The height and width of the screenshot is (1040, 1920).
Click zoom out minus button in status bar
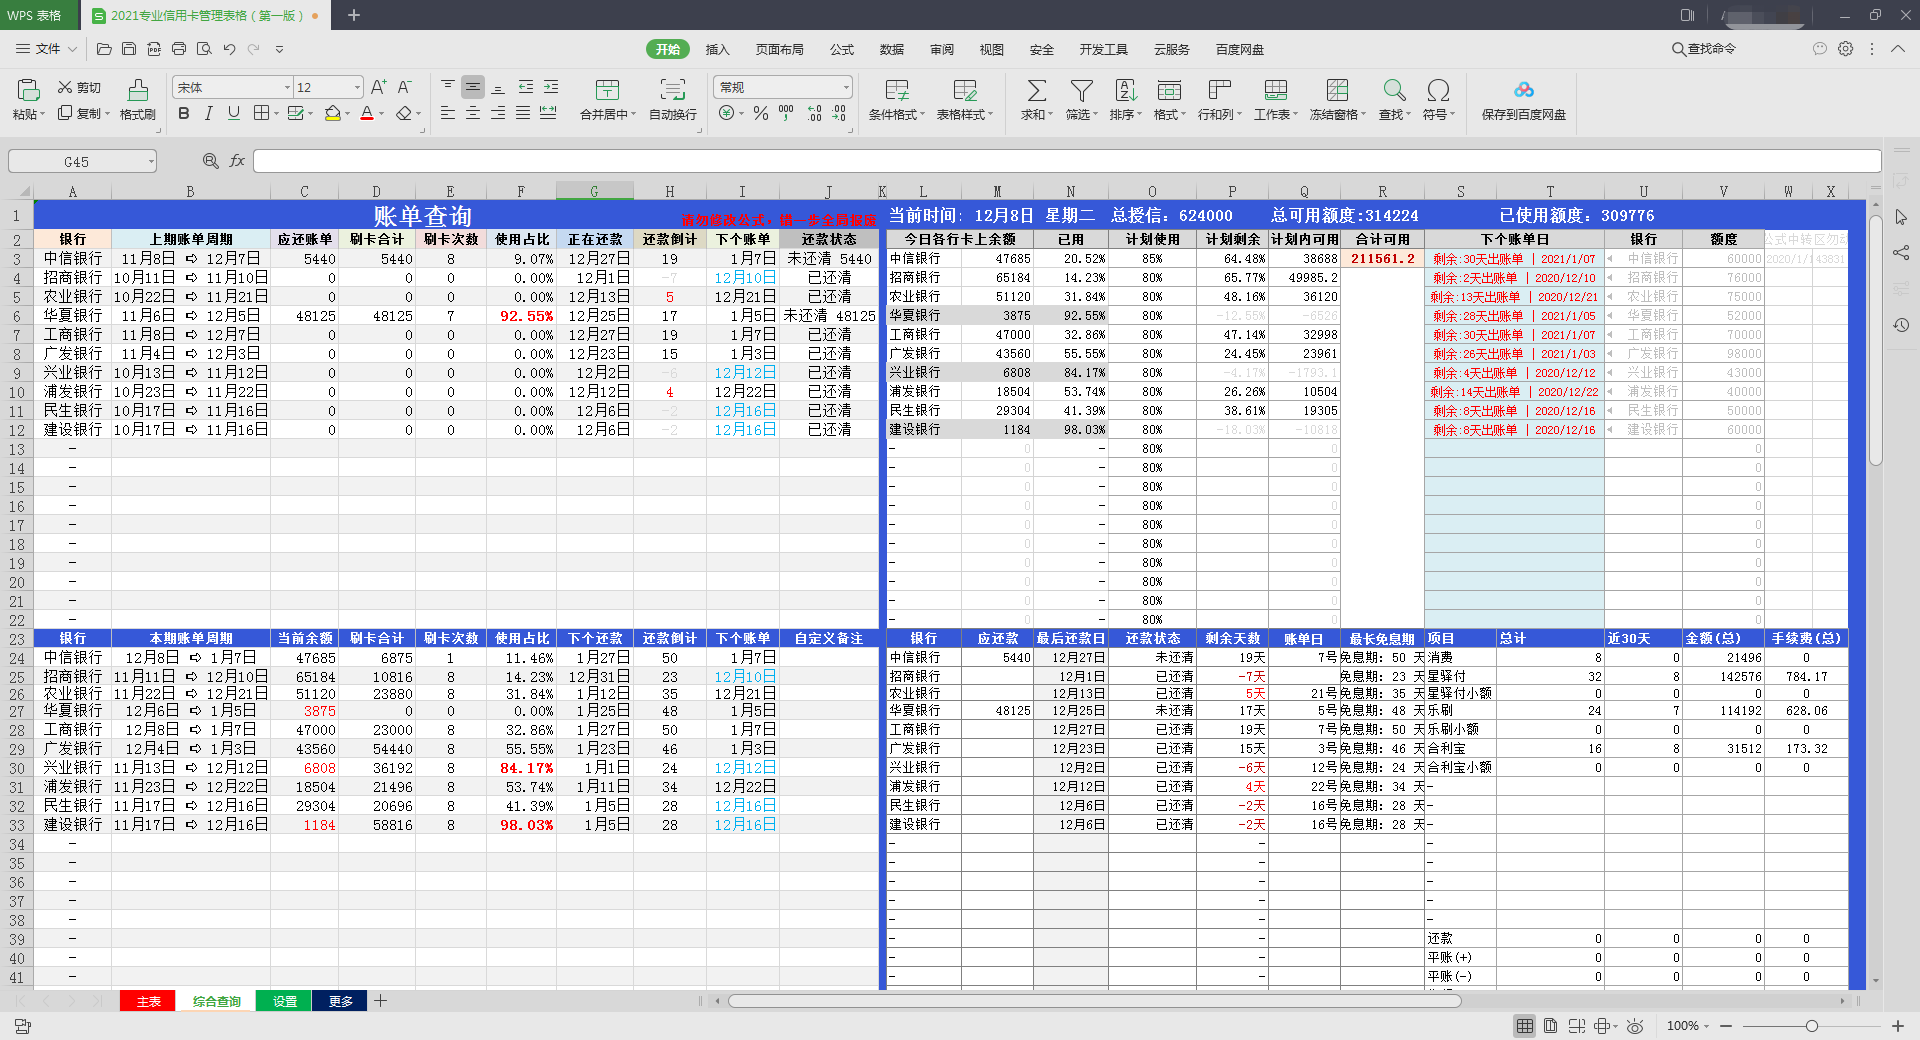click(1726, 1026)
